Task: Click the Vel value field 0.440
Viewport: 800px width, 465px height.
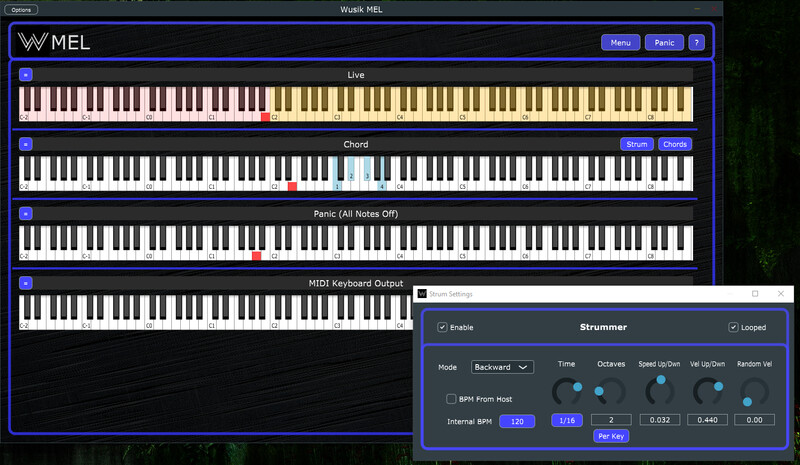Action: 708,420
